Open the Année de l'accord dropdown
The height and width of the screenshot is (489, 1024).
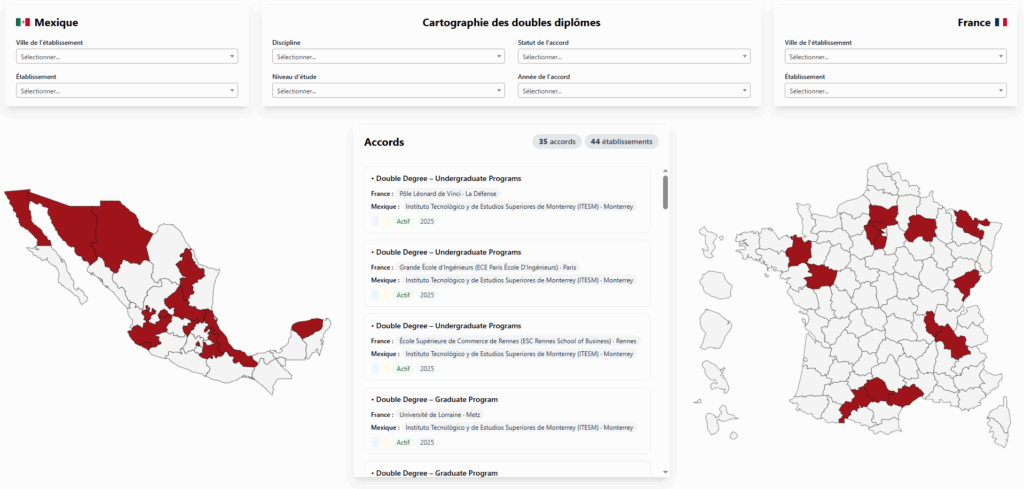click(634, 91)
